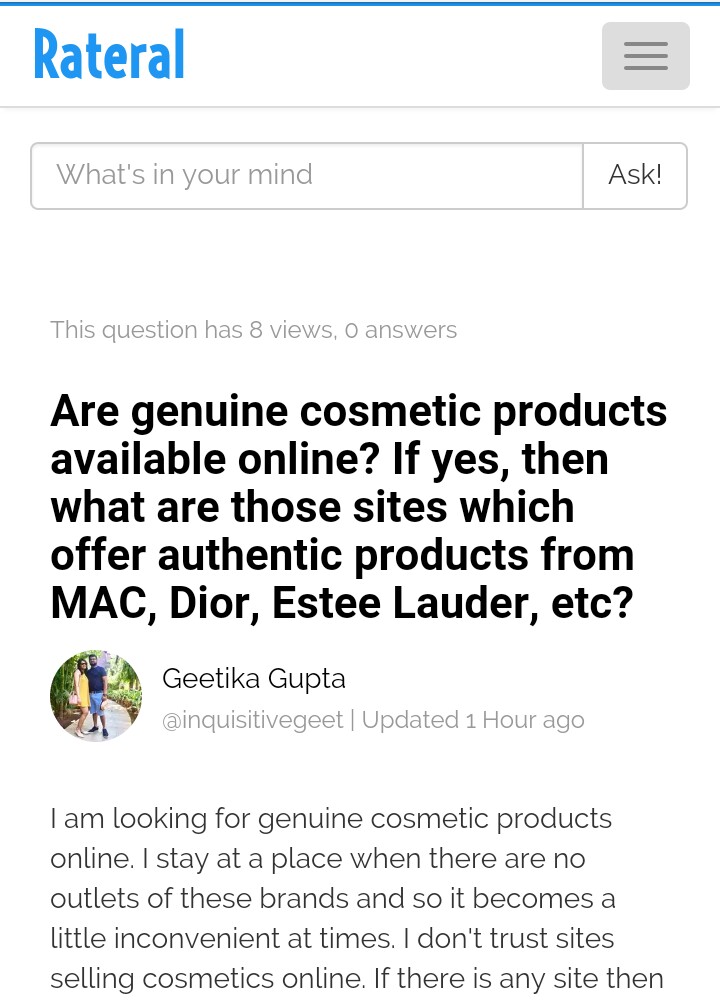Click the body line "I am looking for genuine"
Viewport: 720px width, 1001px height.
click(x=331, y=818)
